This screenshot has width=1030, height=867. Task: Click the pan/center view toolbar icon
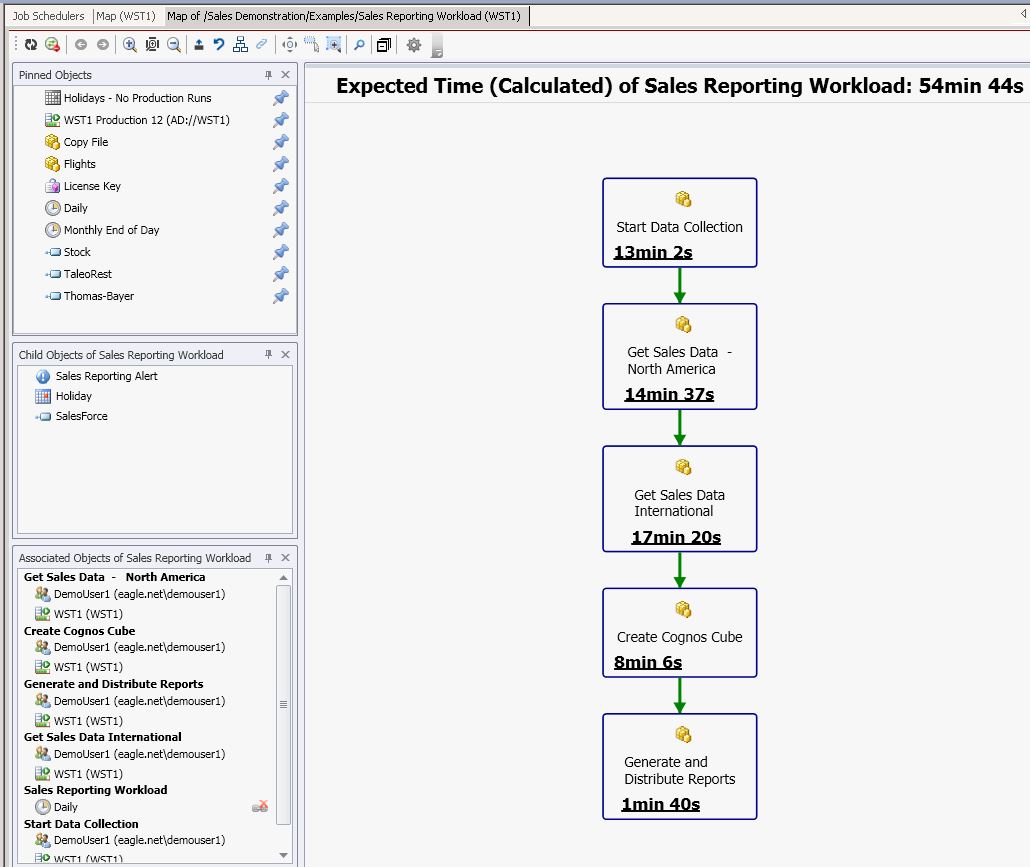coord(289,45)
